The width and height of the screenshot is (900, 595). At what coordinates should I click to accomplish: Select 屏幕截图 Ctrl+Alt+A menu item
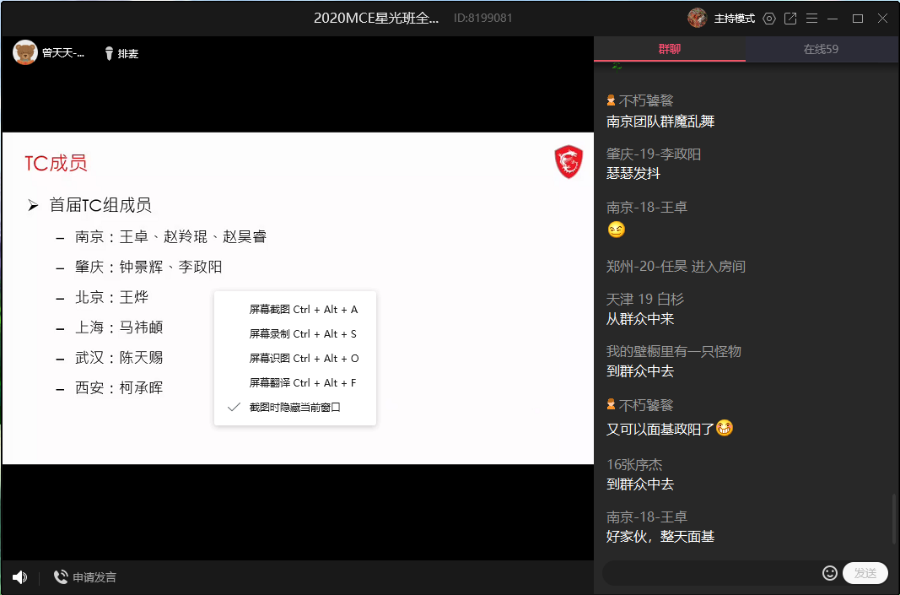(x=302, y=310)
